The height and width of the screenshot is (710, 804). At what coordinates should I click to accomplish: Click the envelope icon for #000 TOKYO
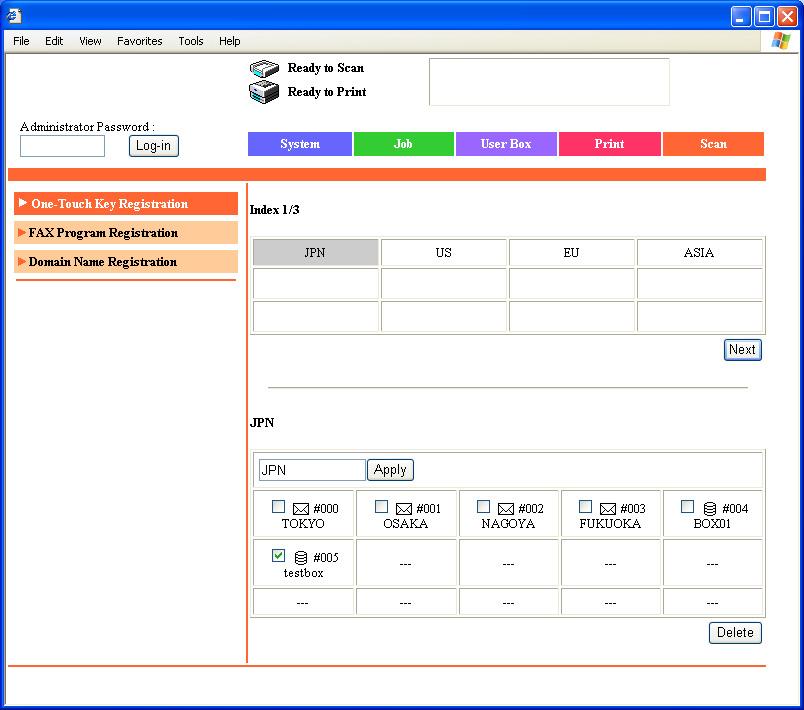click(300, 509)
